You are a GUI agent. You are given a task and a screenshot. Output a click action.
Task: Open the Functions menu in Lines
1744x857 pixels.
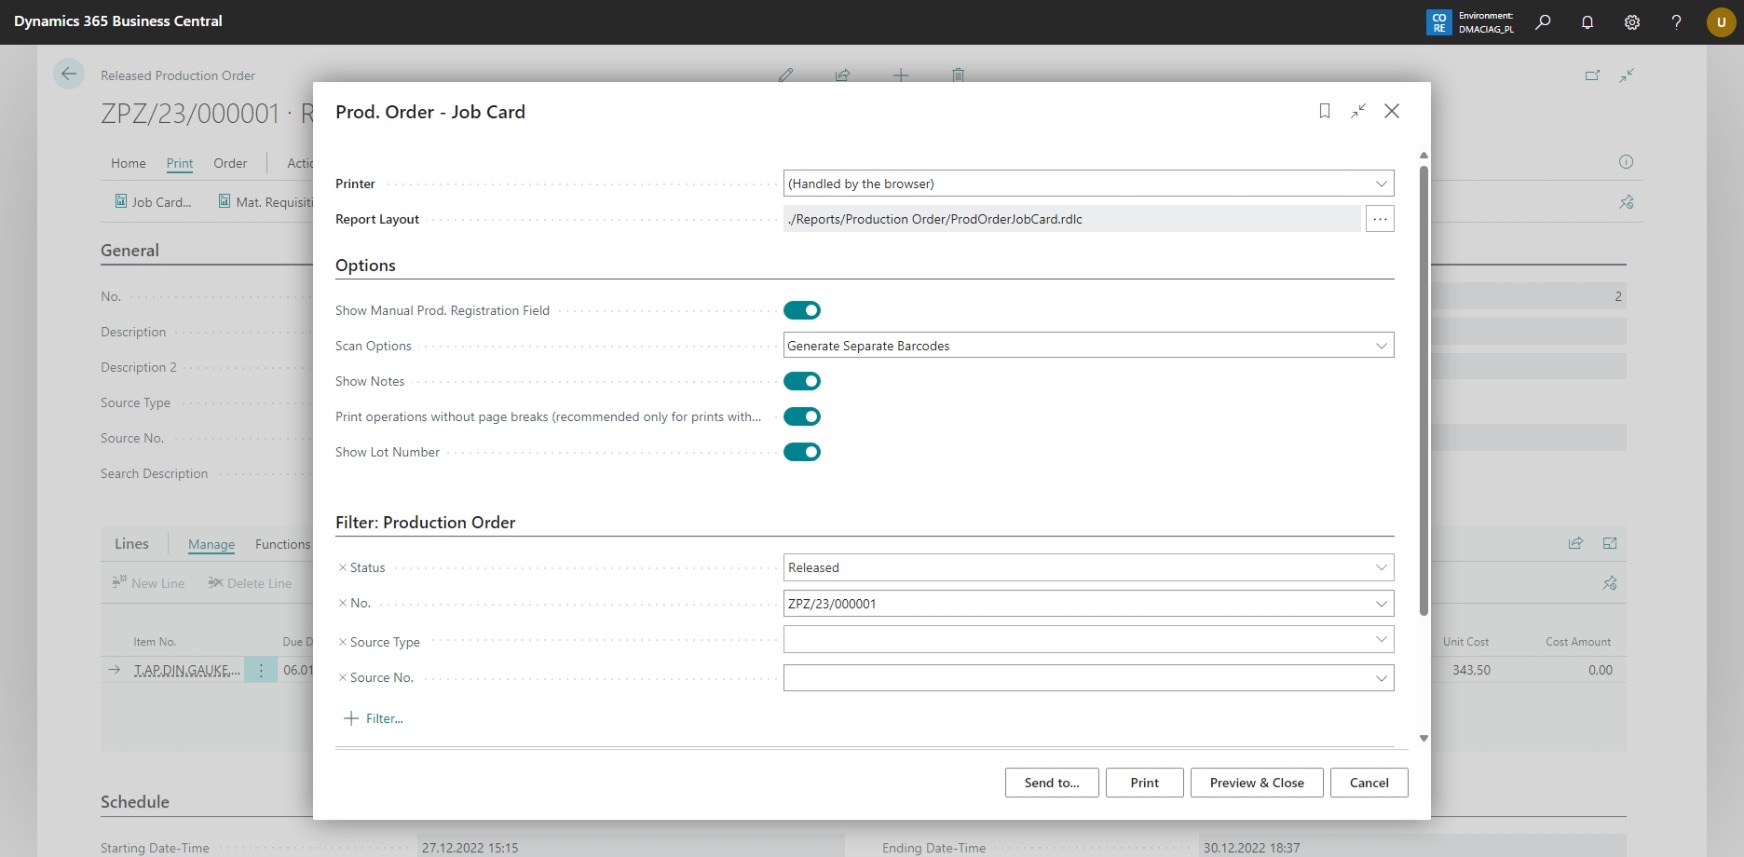pyautogui.click(x=283, y=544)
